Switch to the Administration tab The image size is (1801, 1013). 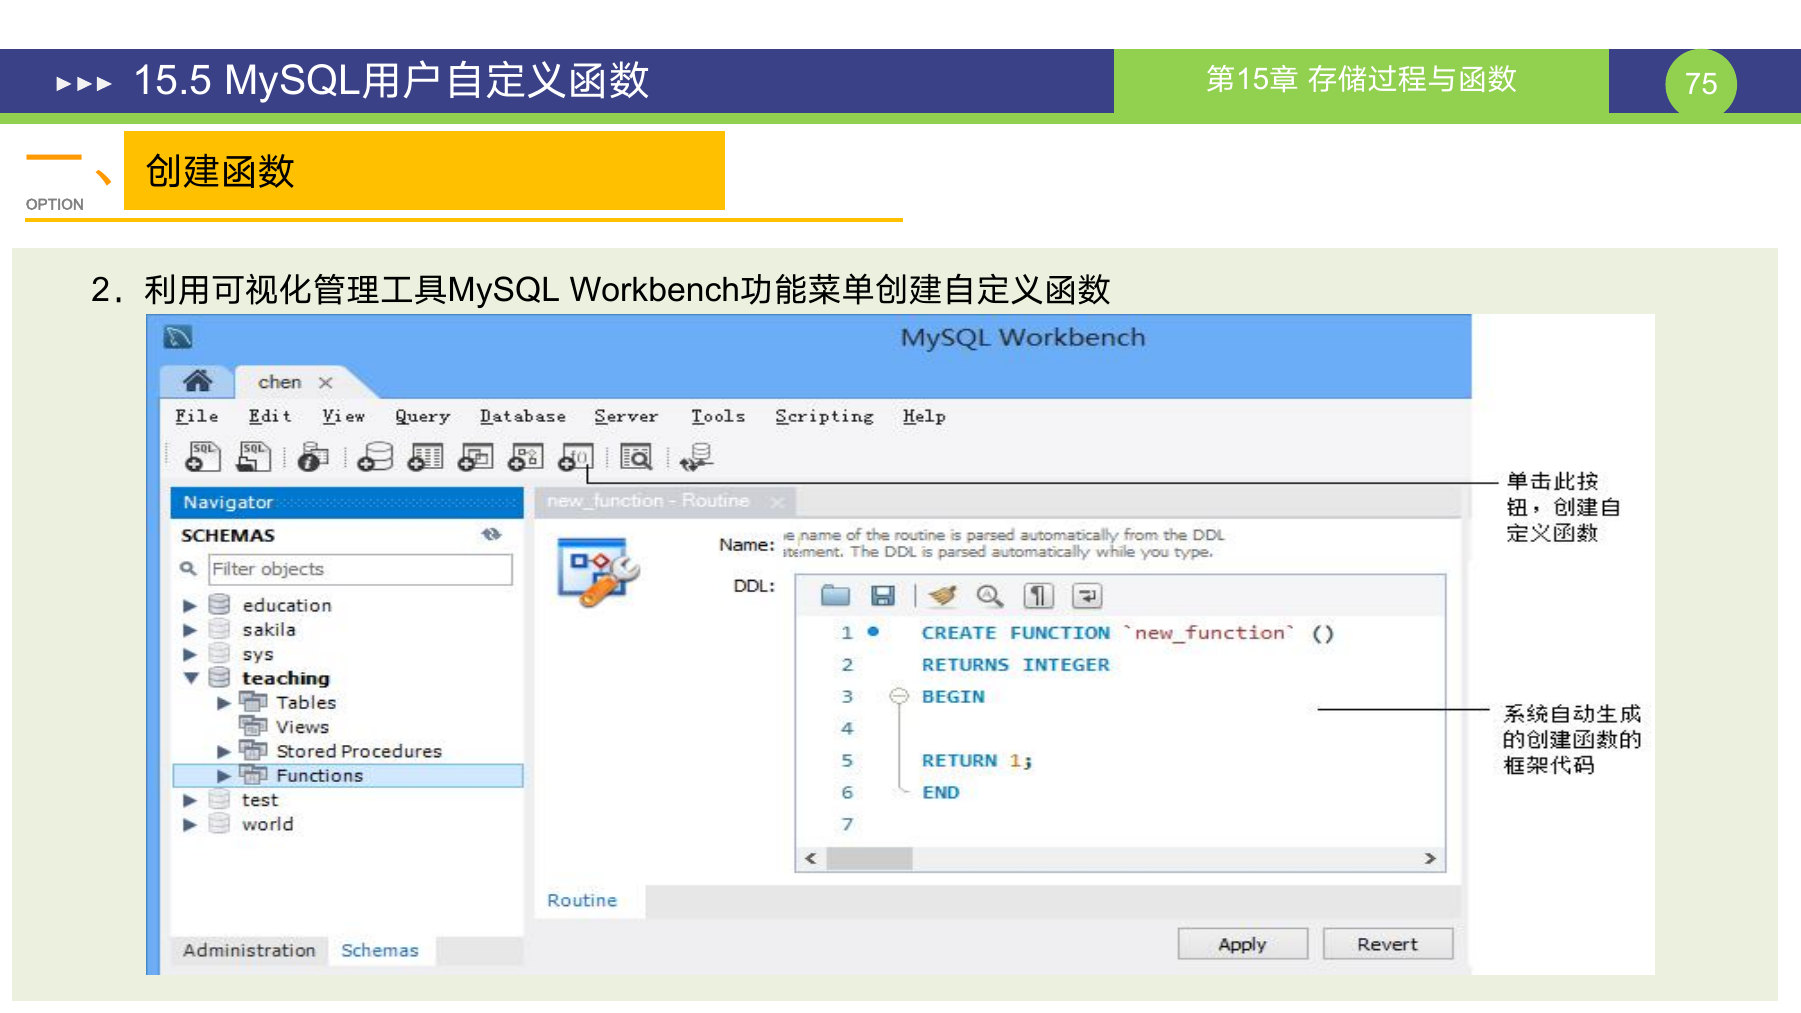click(x=249, y=950)
